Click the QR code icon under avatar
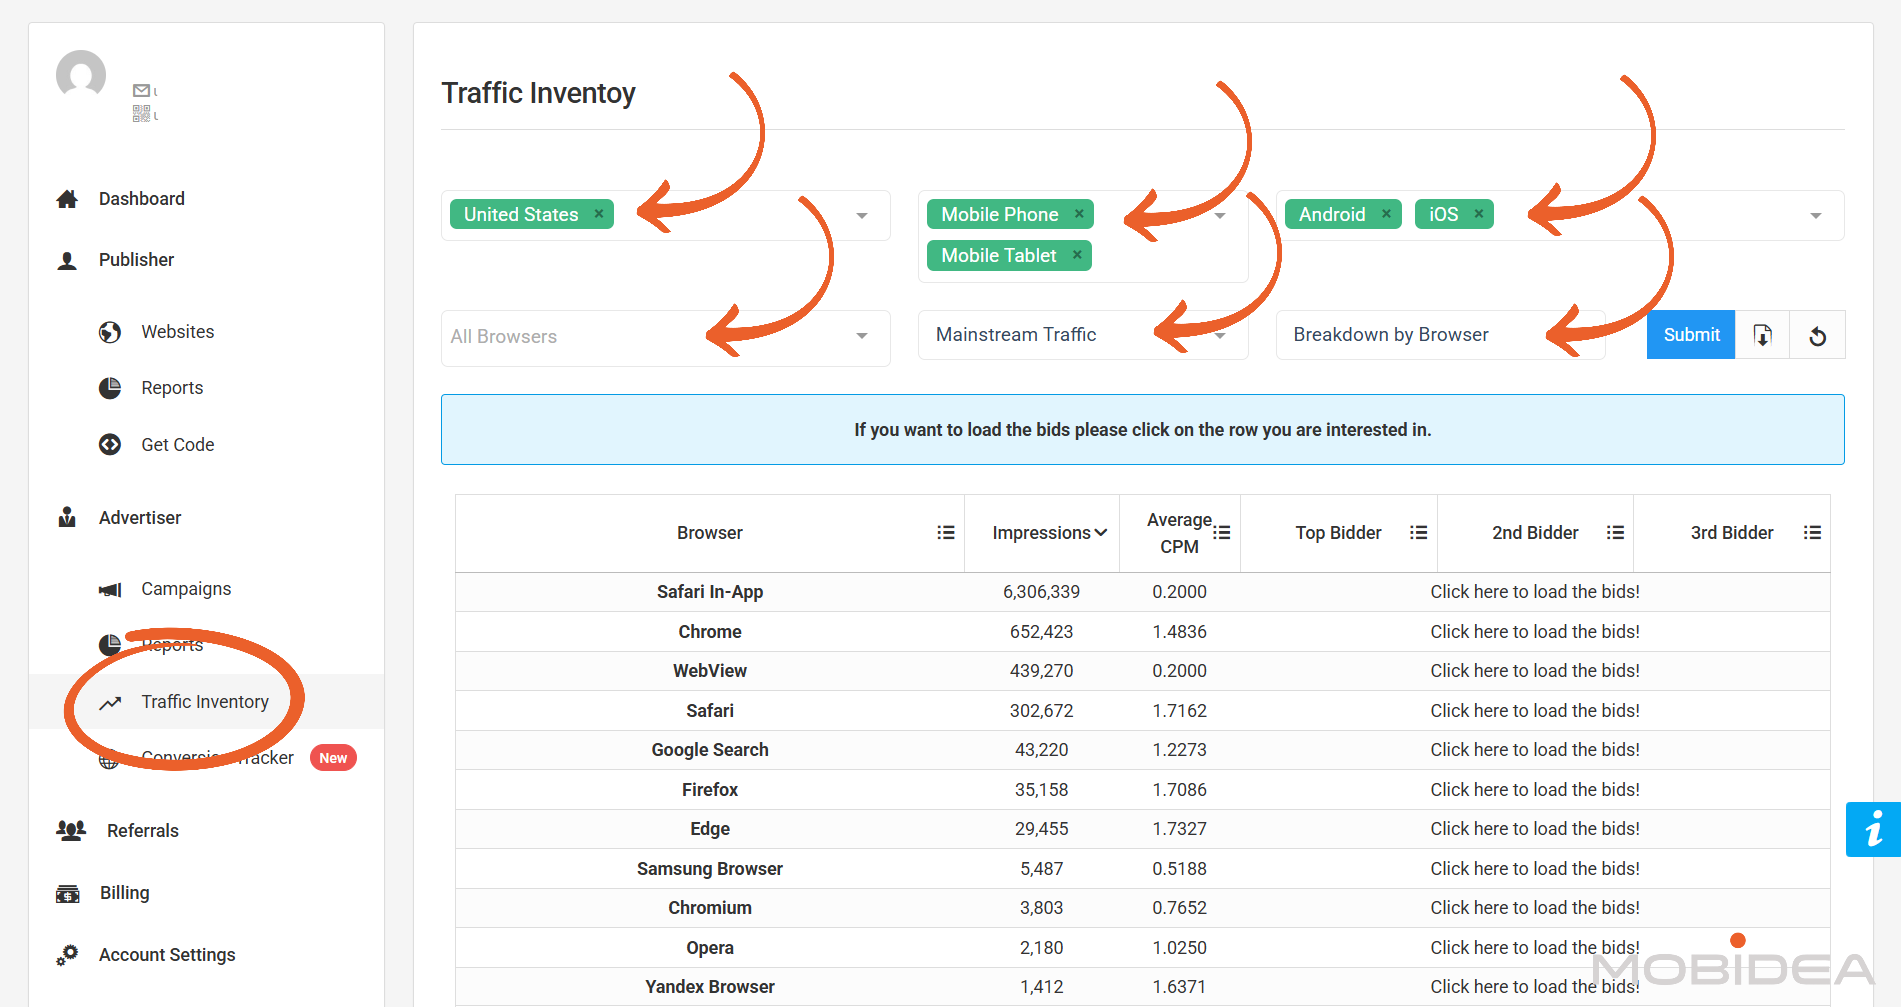The width and height of the screenshot is (1901, 1007). (141, 114)
